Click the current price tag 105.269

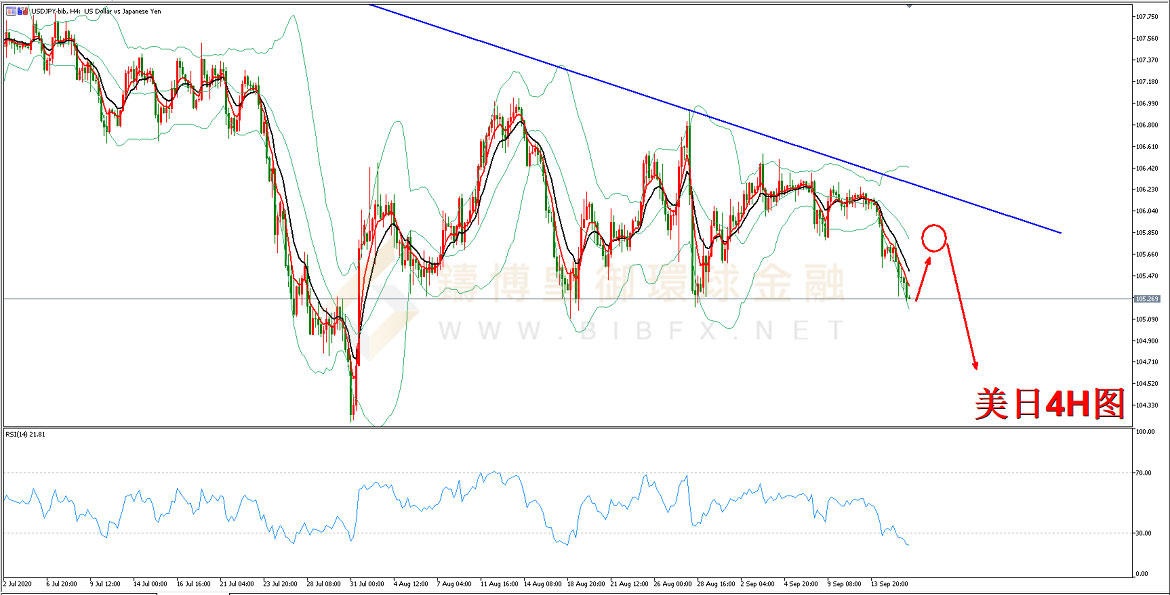tap(1146, 298)
